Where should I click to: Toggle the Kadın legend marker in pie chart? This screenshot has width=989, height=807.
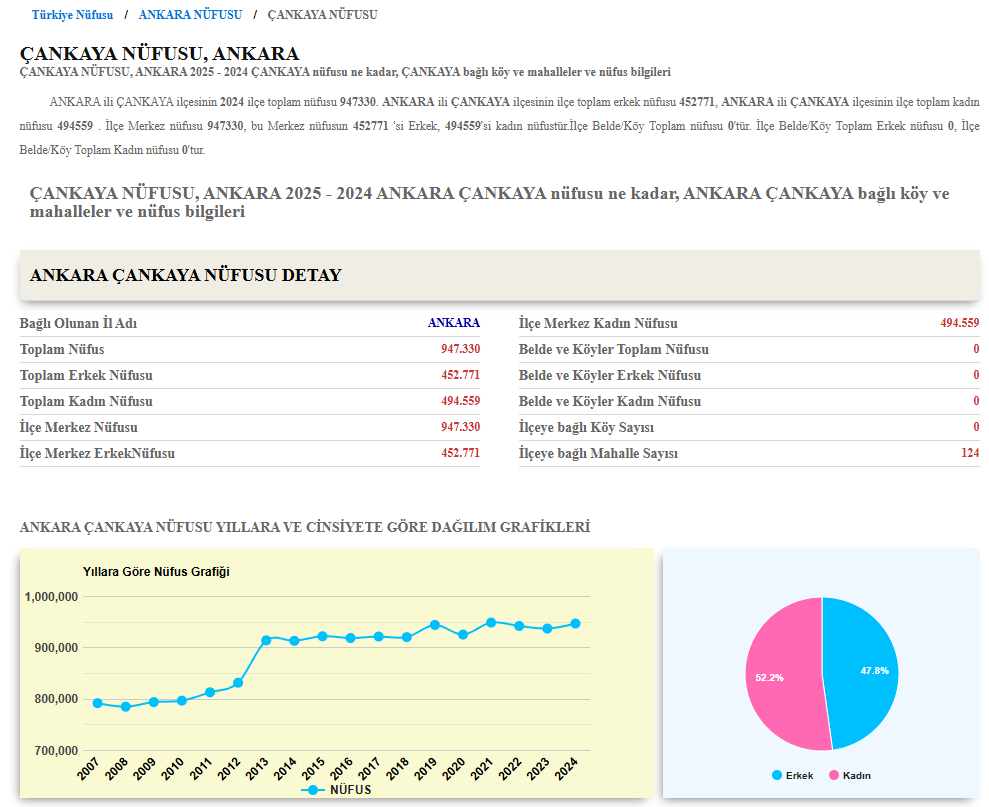point(833,776)
